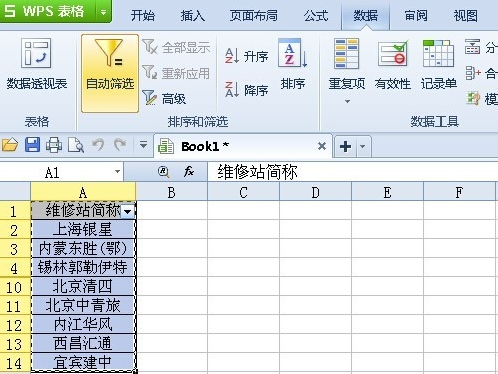Select column A header
Image resolution: width=498 pixels, height=374 pixels.
(83, 192)
